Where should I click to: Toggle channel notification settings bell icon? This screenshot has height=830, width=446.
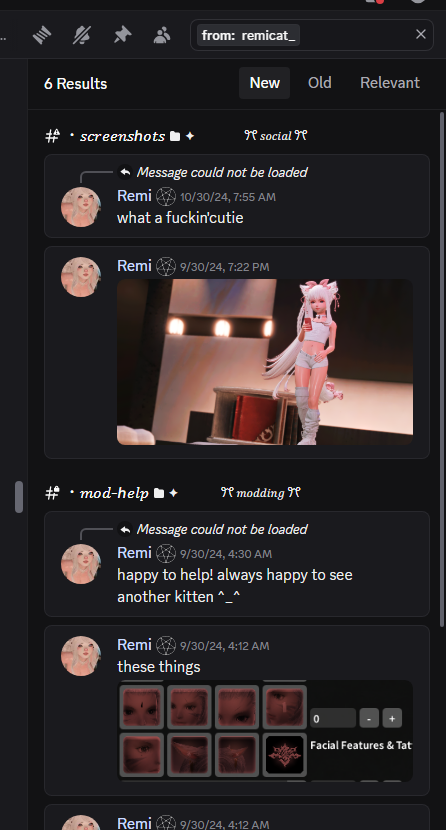click(x=82, y=35)
